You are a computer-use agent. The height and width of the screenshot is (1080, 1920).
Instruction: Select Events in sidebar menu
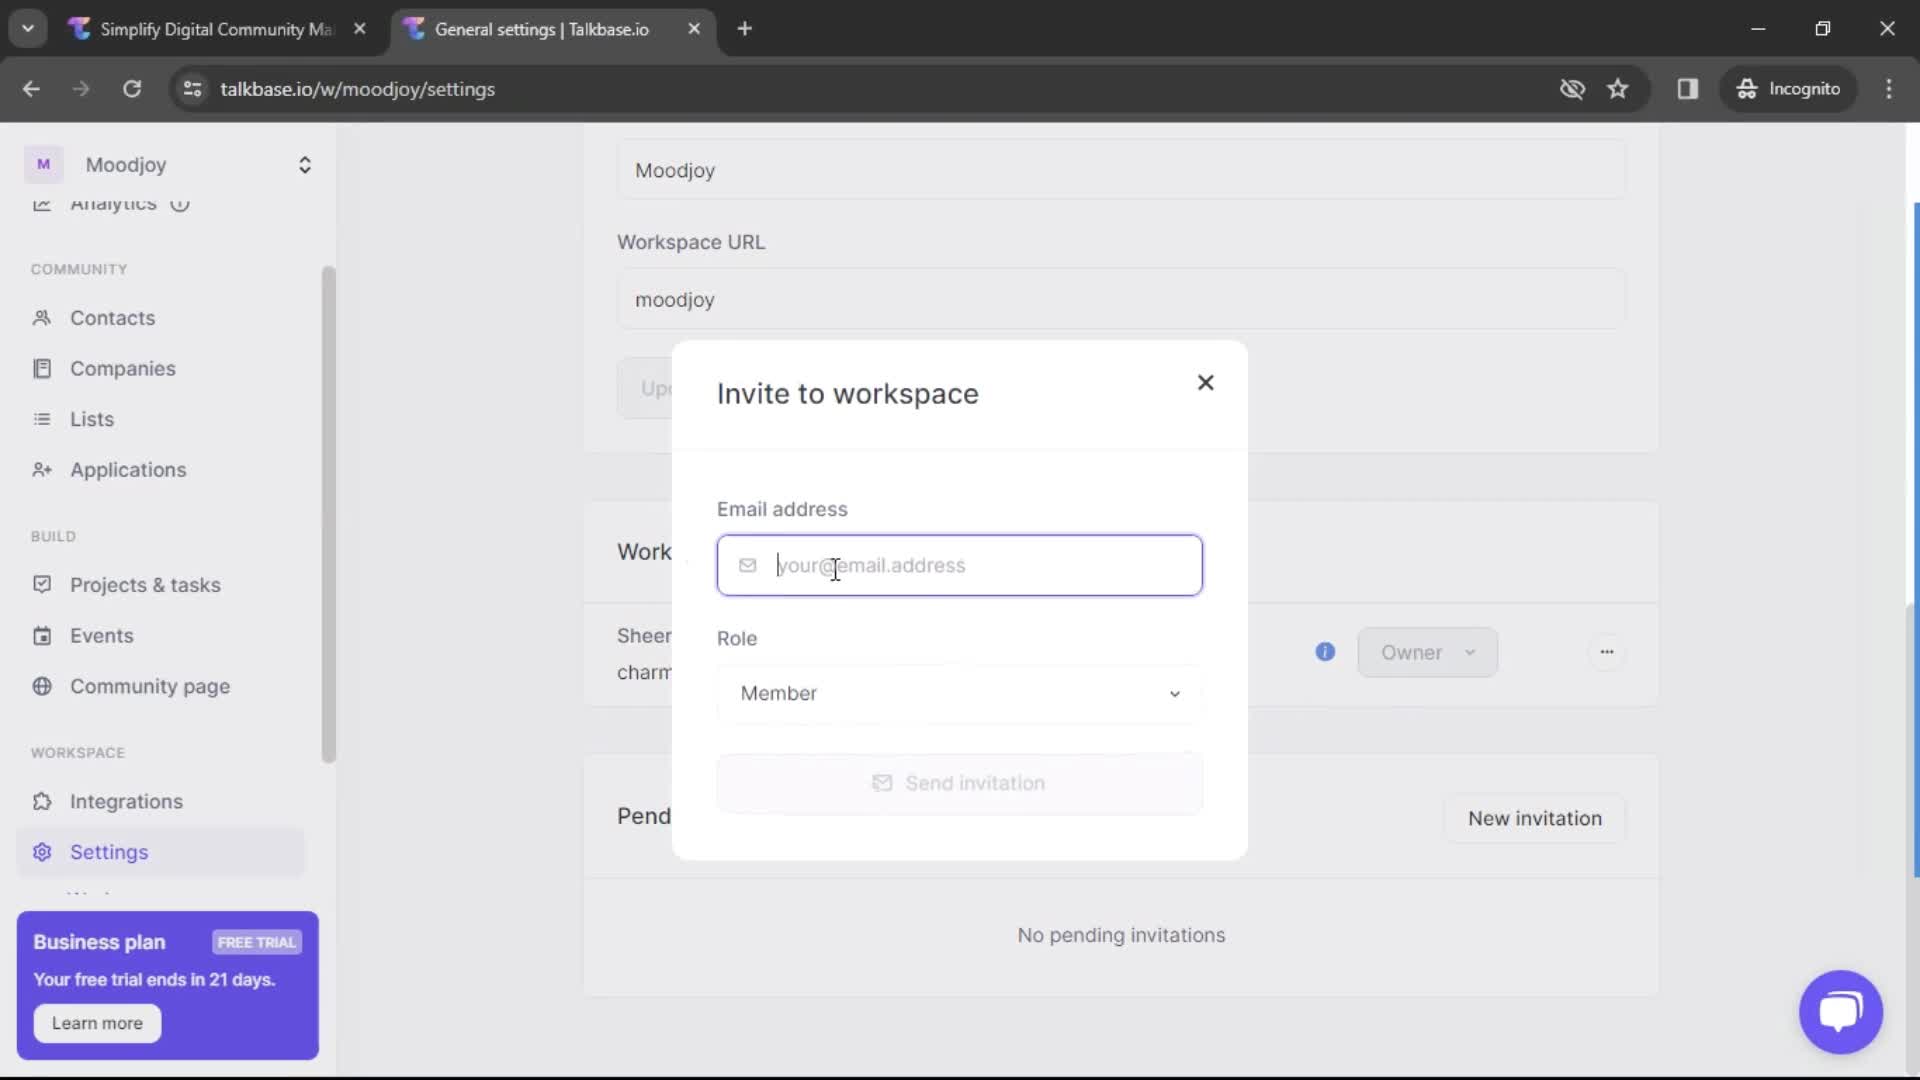click(x=102, y=636)
